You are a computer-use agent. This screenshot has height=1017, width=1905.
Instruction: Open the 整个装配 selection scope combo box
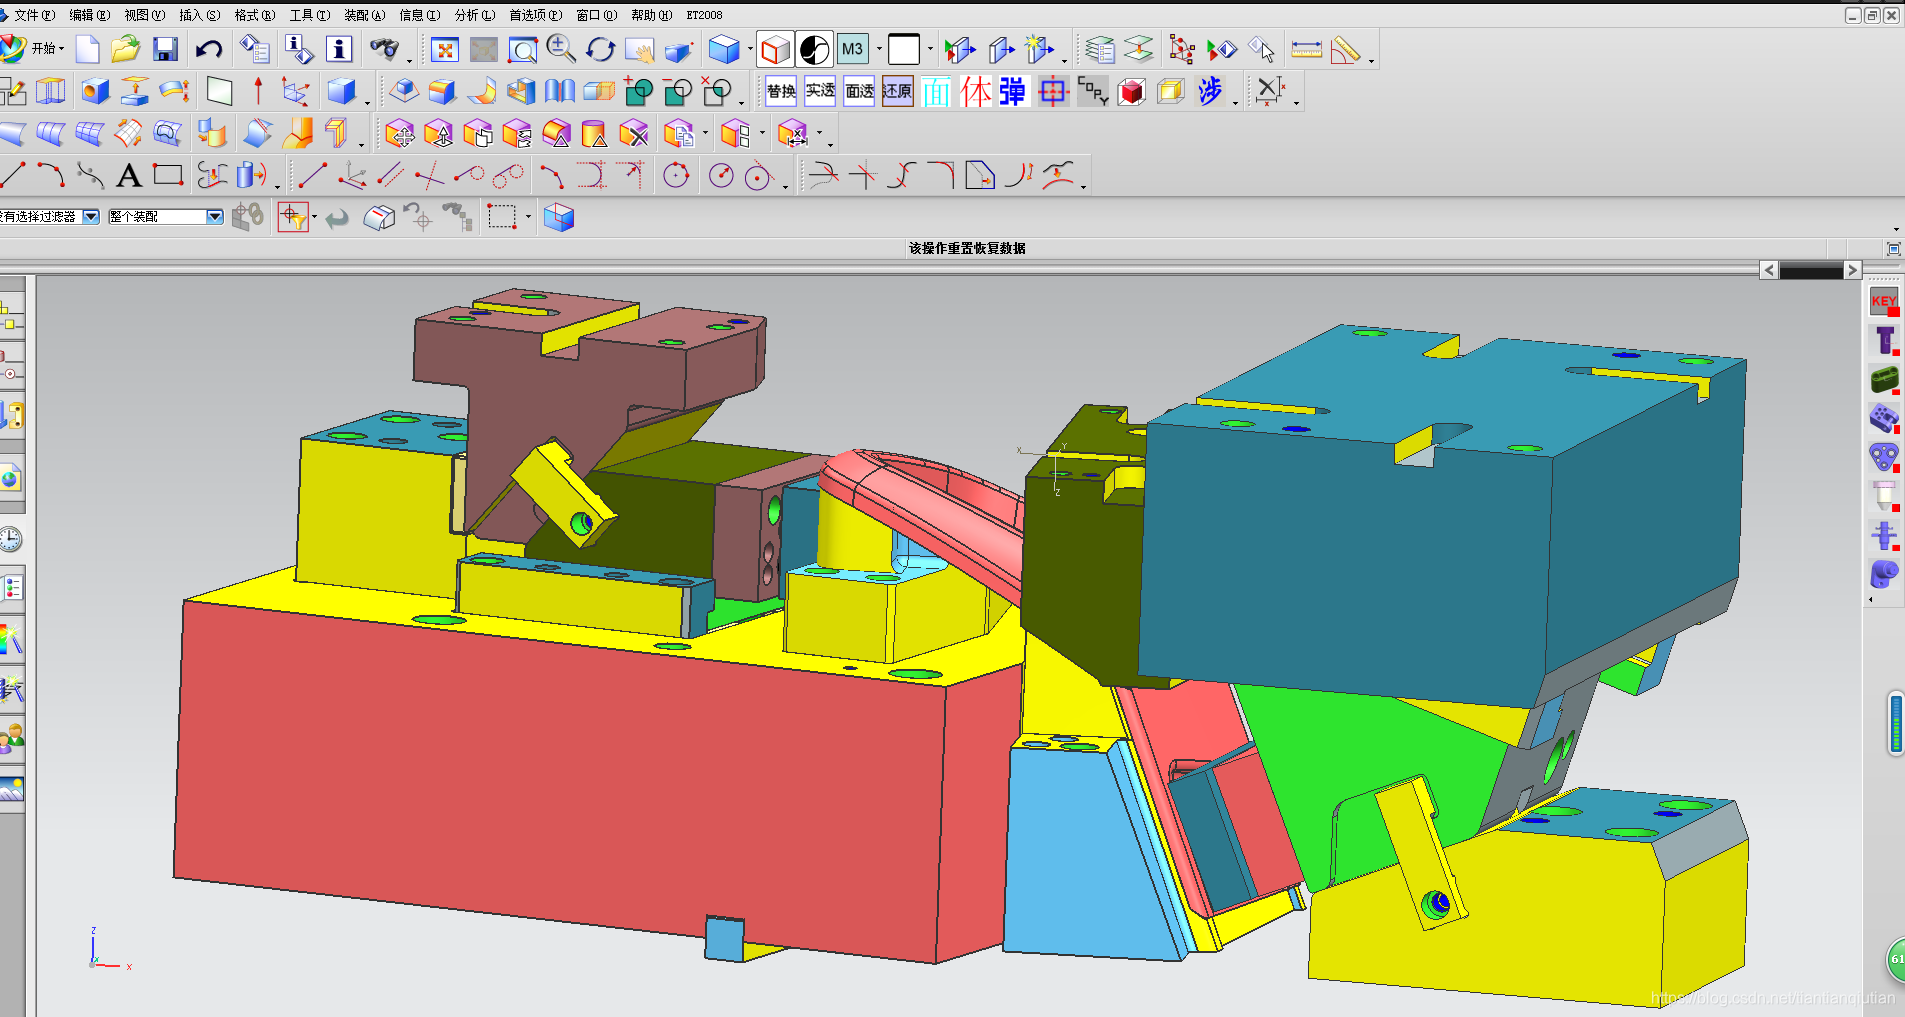pyautogui.click(x=165, y=216)
